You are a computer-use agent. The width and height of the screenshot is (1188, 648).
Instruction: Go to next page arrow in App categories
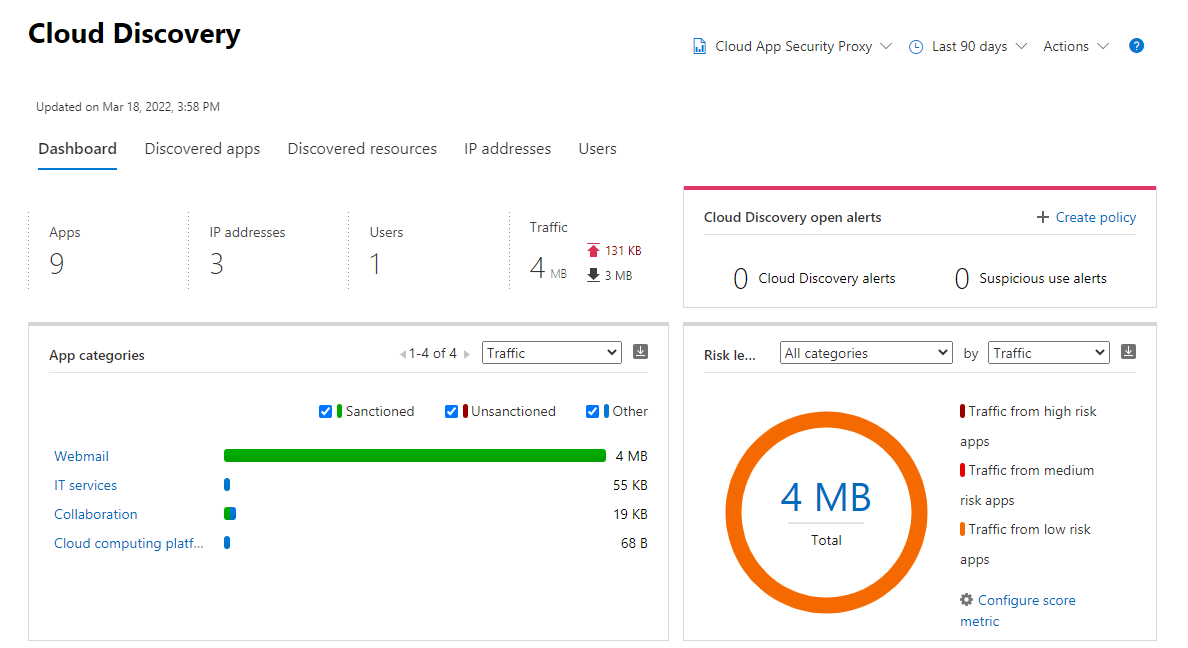pyautogui.click(x=467, y=354)
